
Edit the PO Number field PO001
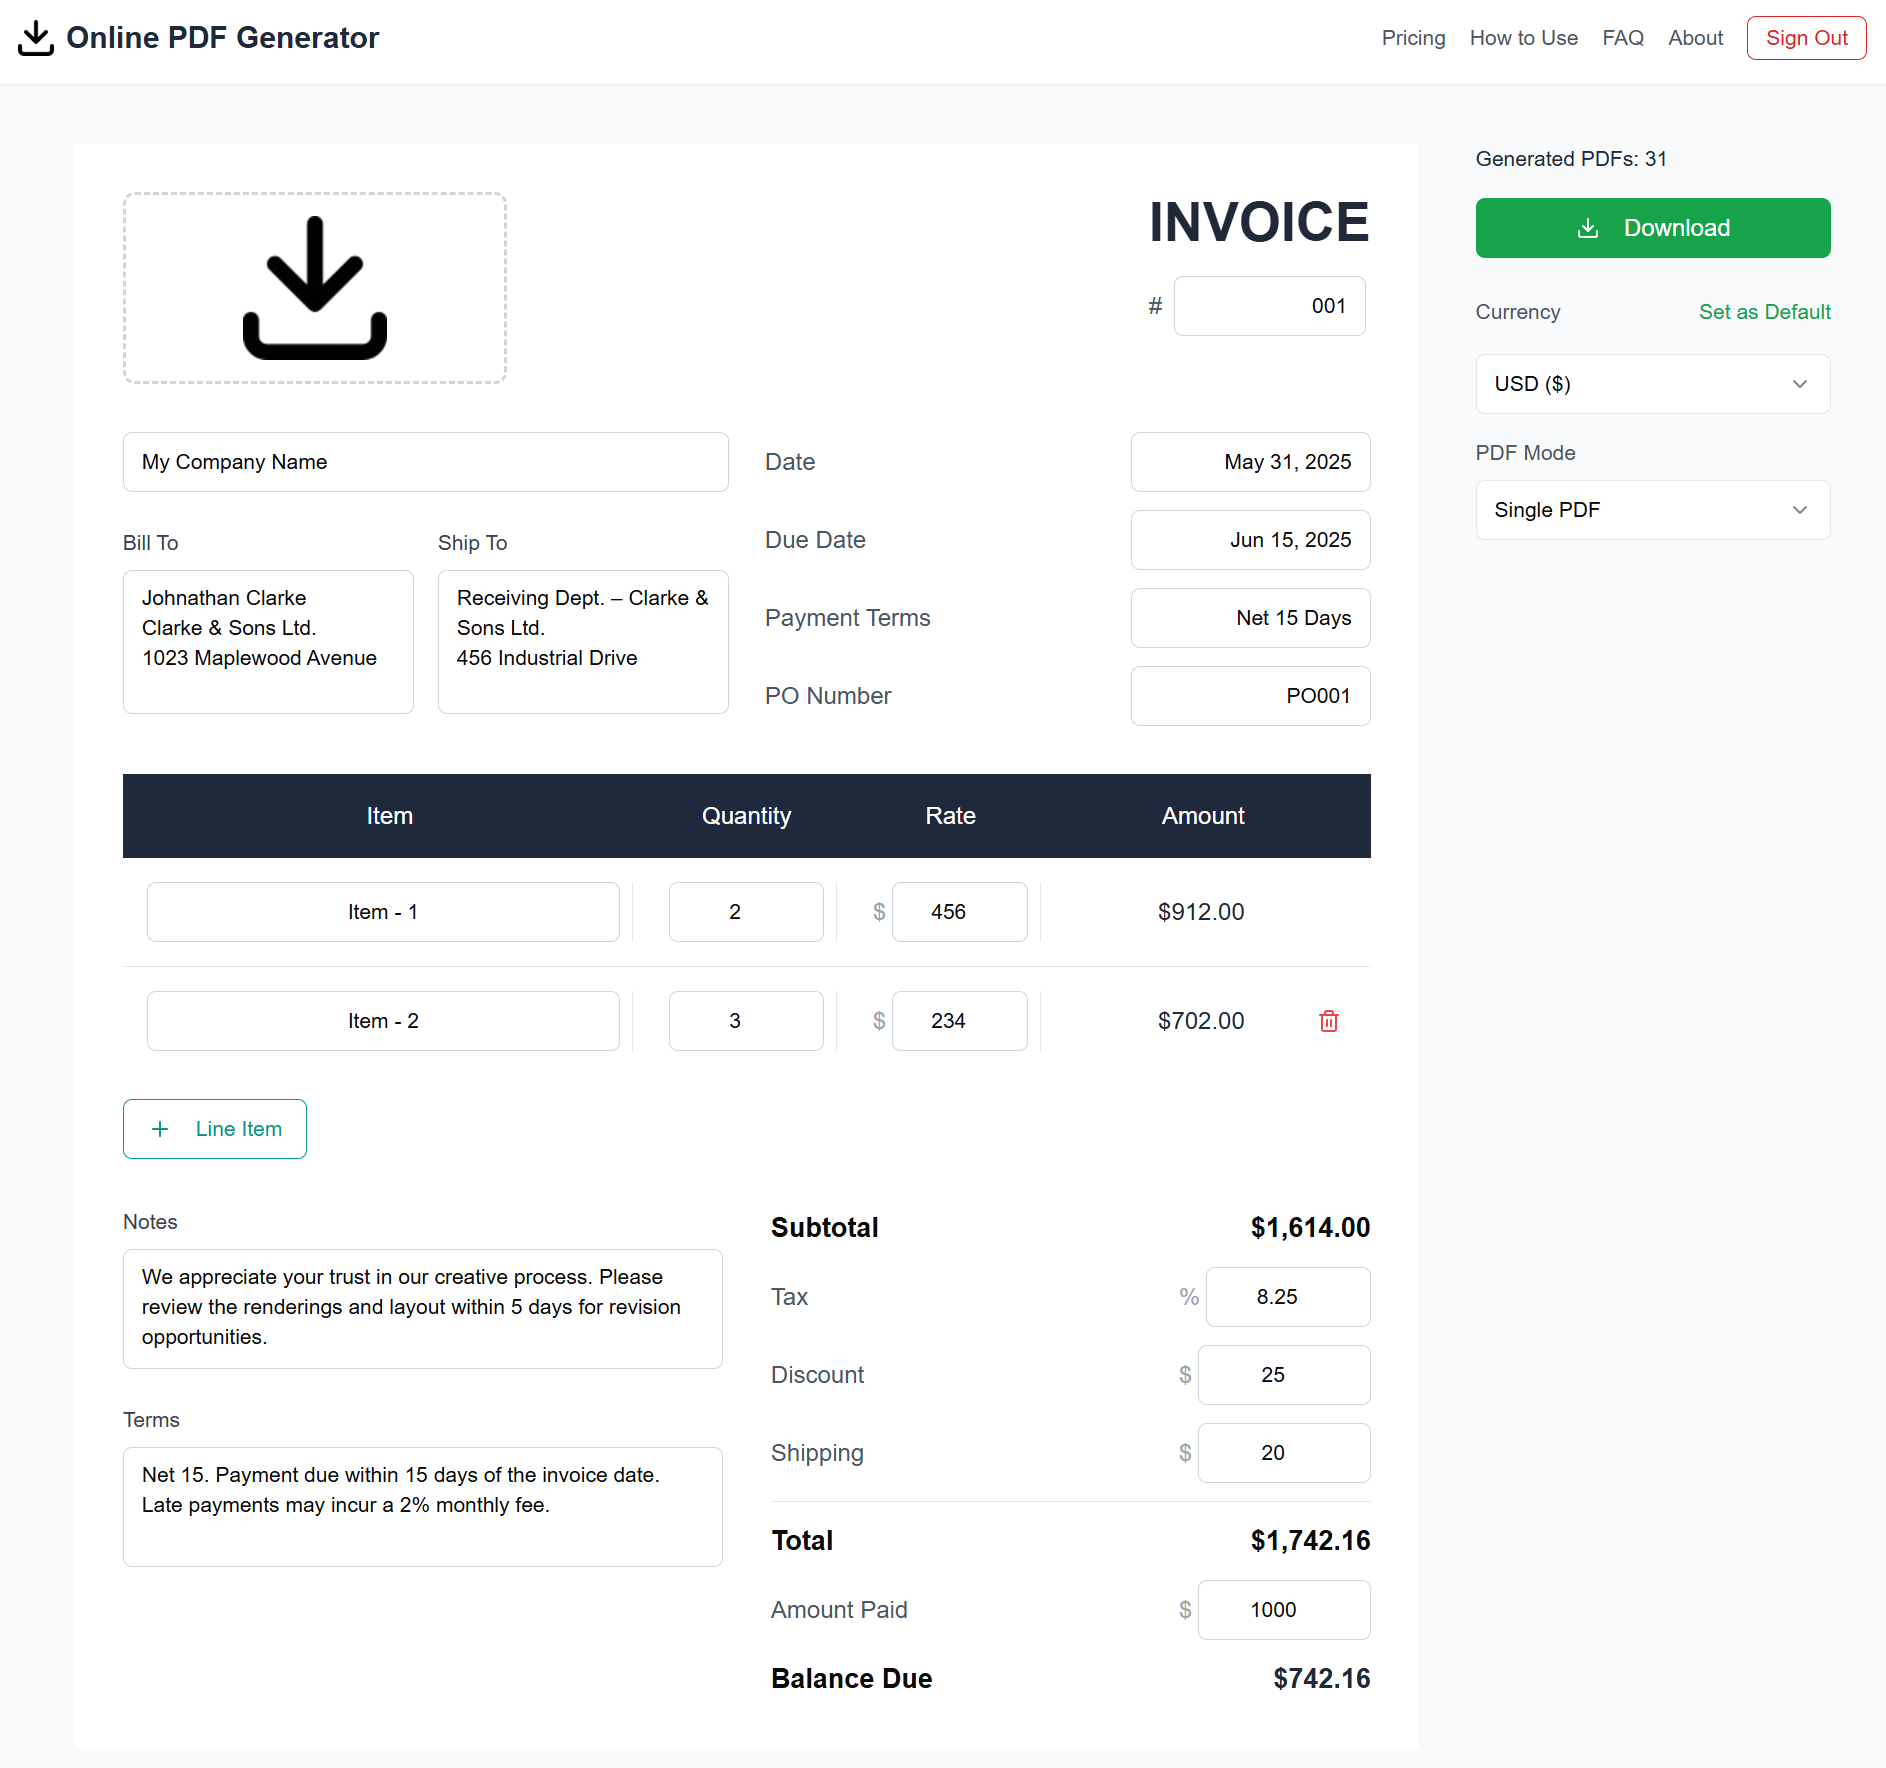click(1250, 696)
